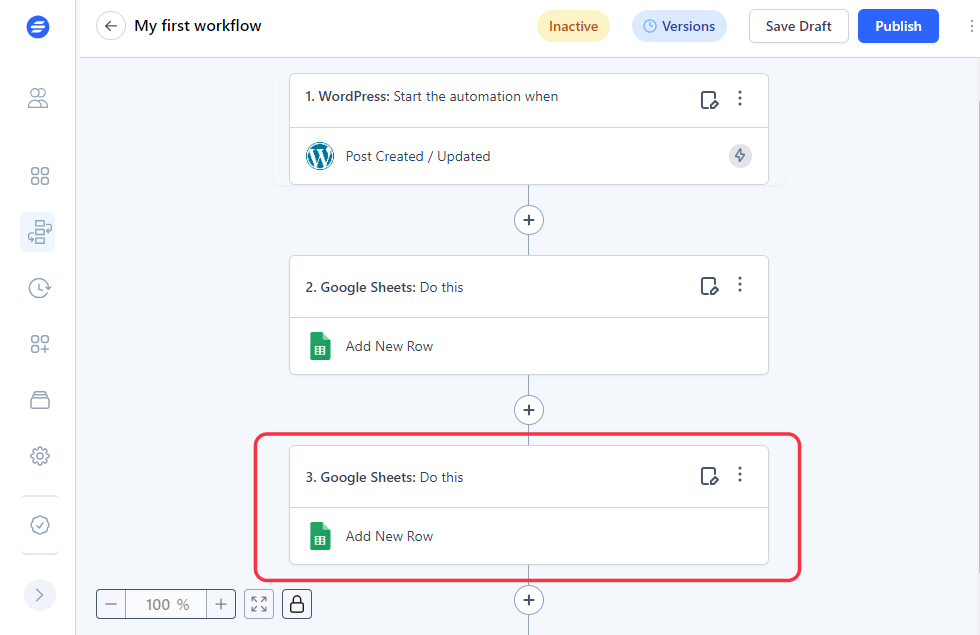Click the SureTriggers logo at top left
This screenshot has width=980, height=635.
click(x=38, y=27)
